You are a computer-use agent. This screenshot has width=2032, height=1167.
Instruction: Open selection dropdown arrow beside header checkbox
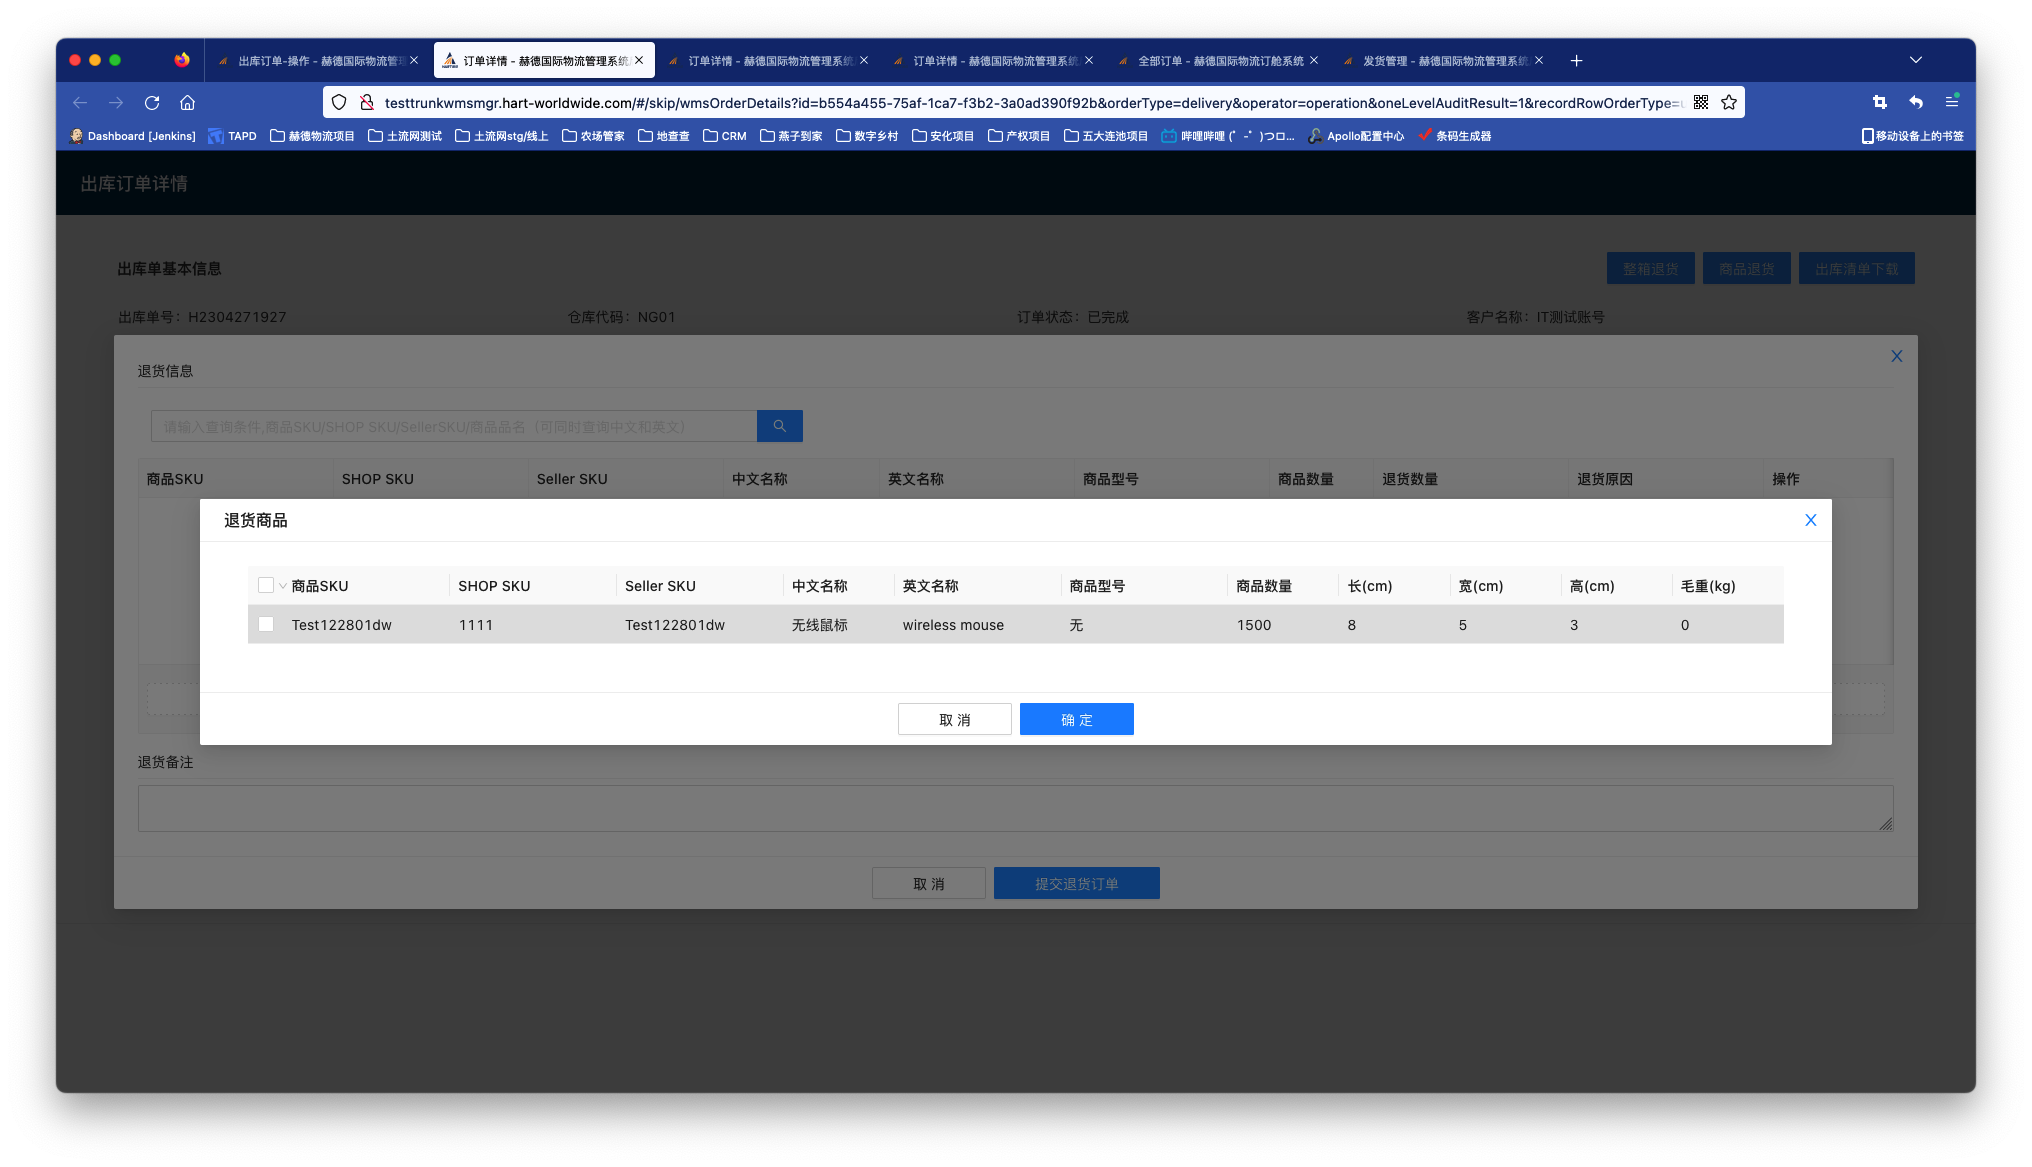click(283, 587)
